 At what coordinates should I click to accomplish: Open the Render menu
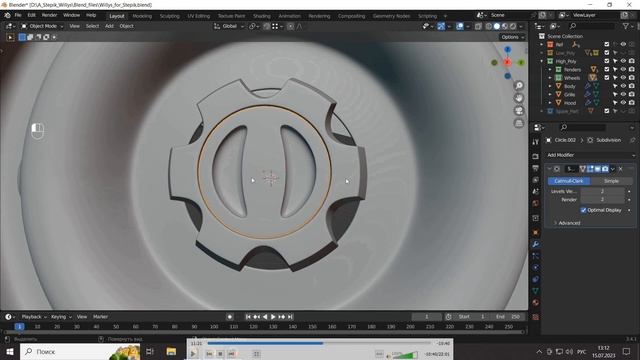49,16
